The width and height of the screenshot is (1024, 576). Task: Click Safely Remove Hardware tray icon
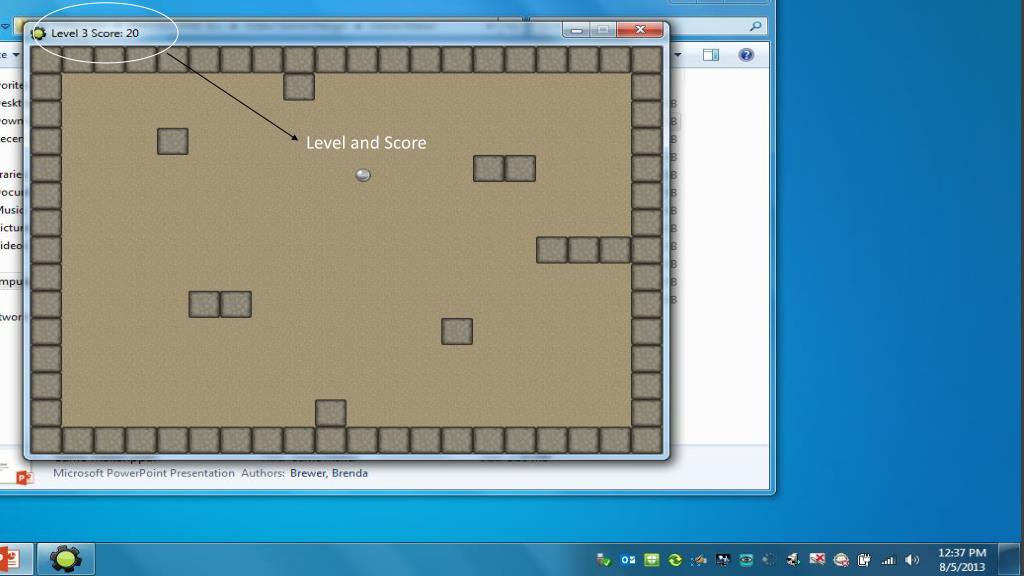pyautogui.click(x=603, y=560)
